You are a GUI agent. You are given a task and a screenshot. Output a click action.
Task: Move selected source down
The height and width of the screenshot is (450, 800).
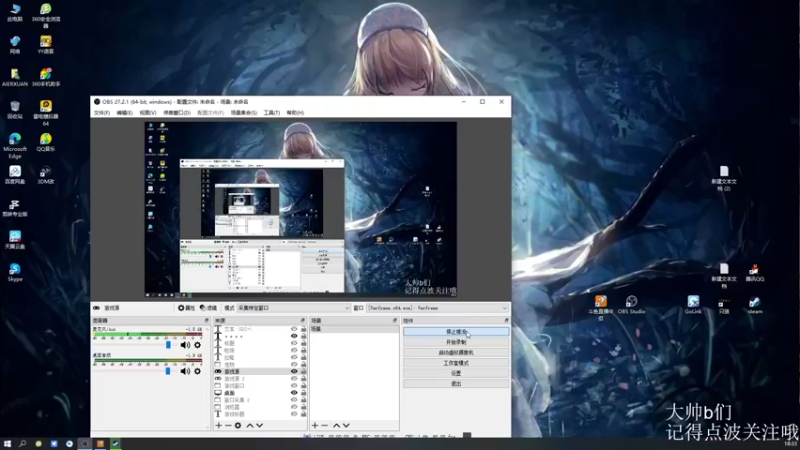click(x=260, y=425)
